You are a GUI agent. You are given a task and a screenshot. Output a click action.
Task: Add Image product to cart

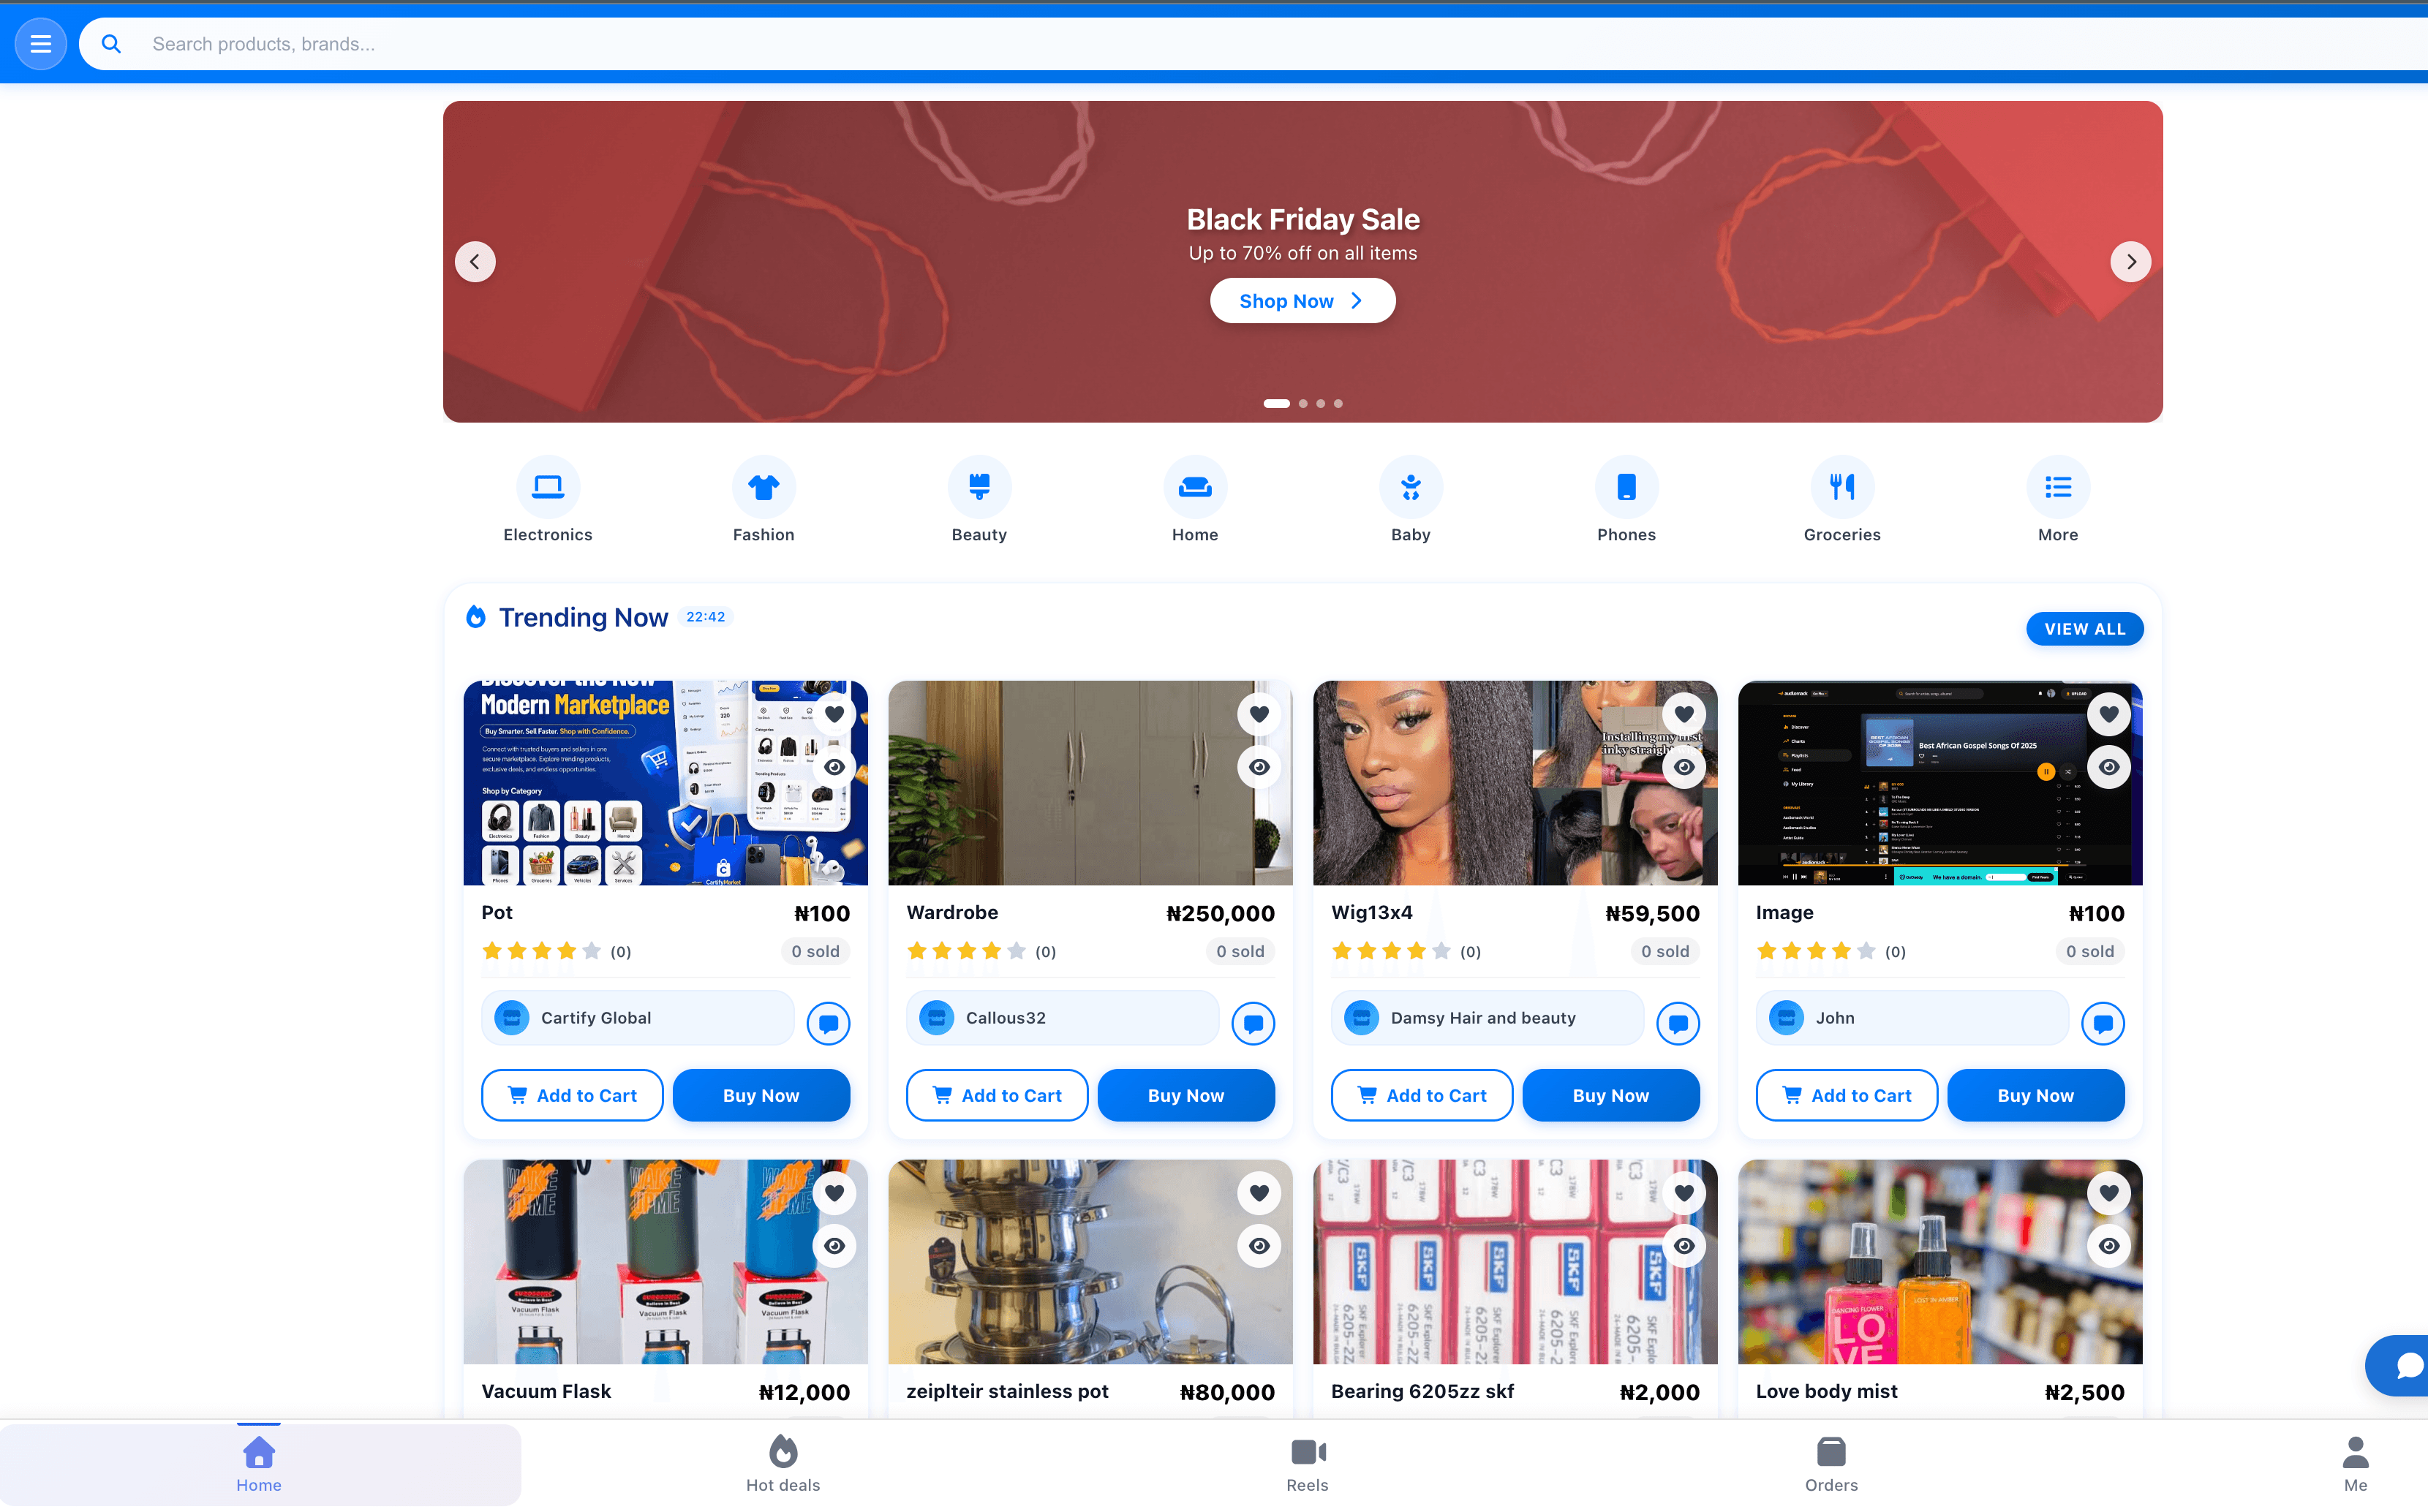(1847, 1096)
